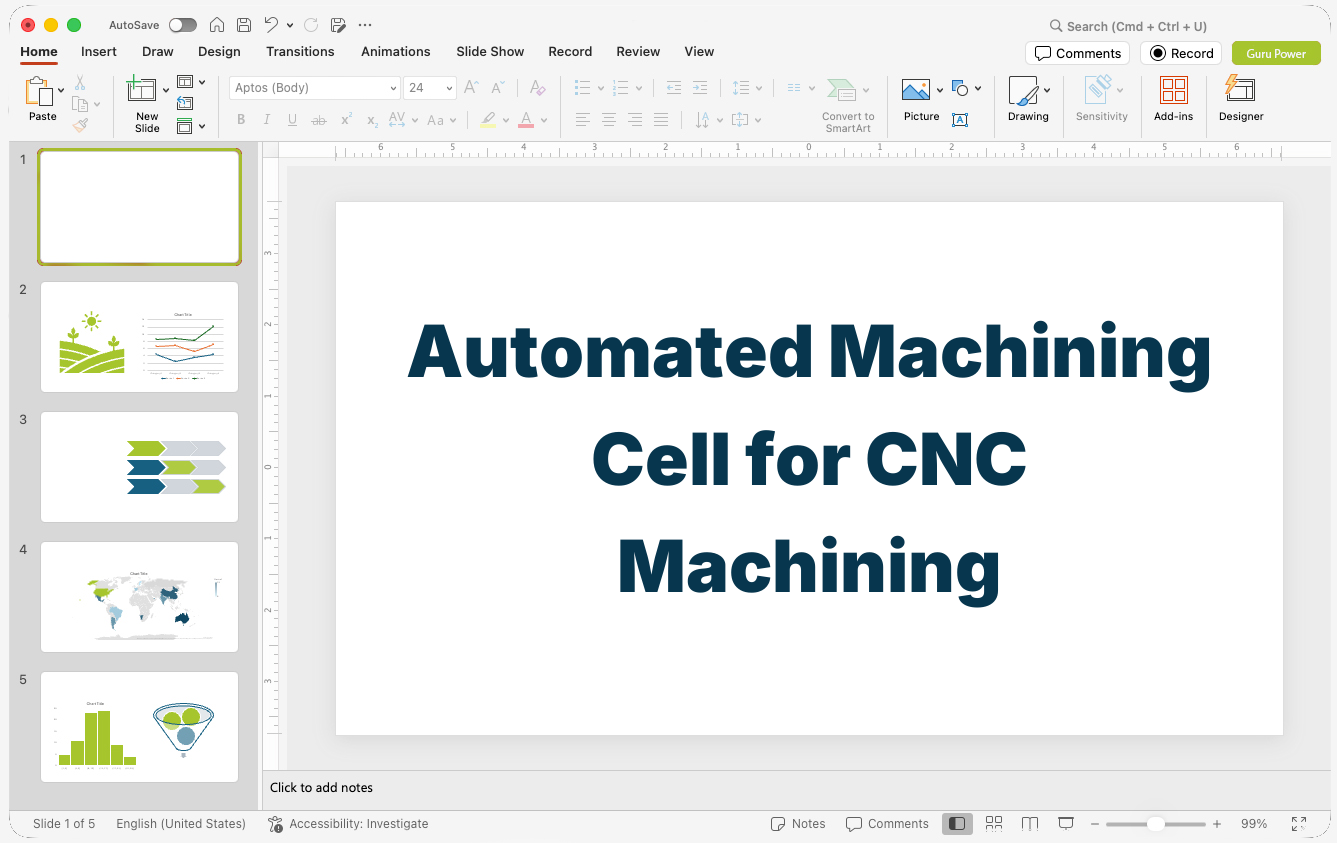Click the Guru Power button
Image resolution: width=1337 pixels, height=843 pixels.
click(x=1276, y=54)
